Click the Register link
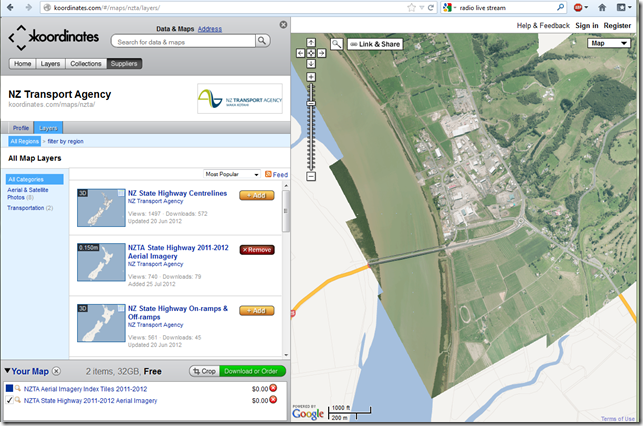The height and width of the screenshot is (426, 643). pyautogui.click(x=617, y=25)
